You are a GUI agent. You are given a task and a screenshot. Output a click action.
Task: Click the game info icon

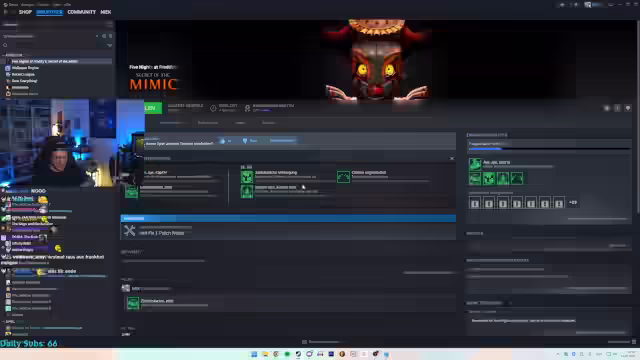point(617,108)
